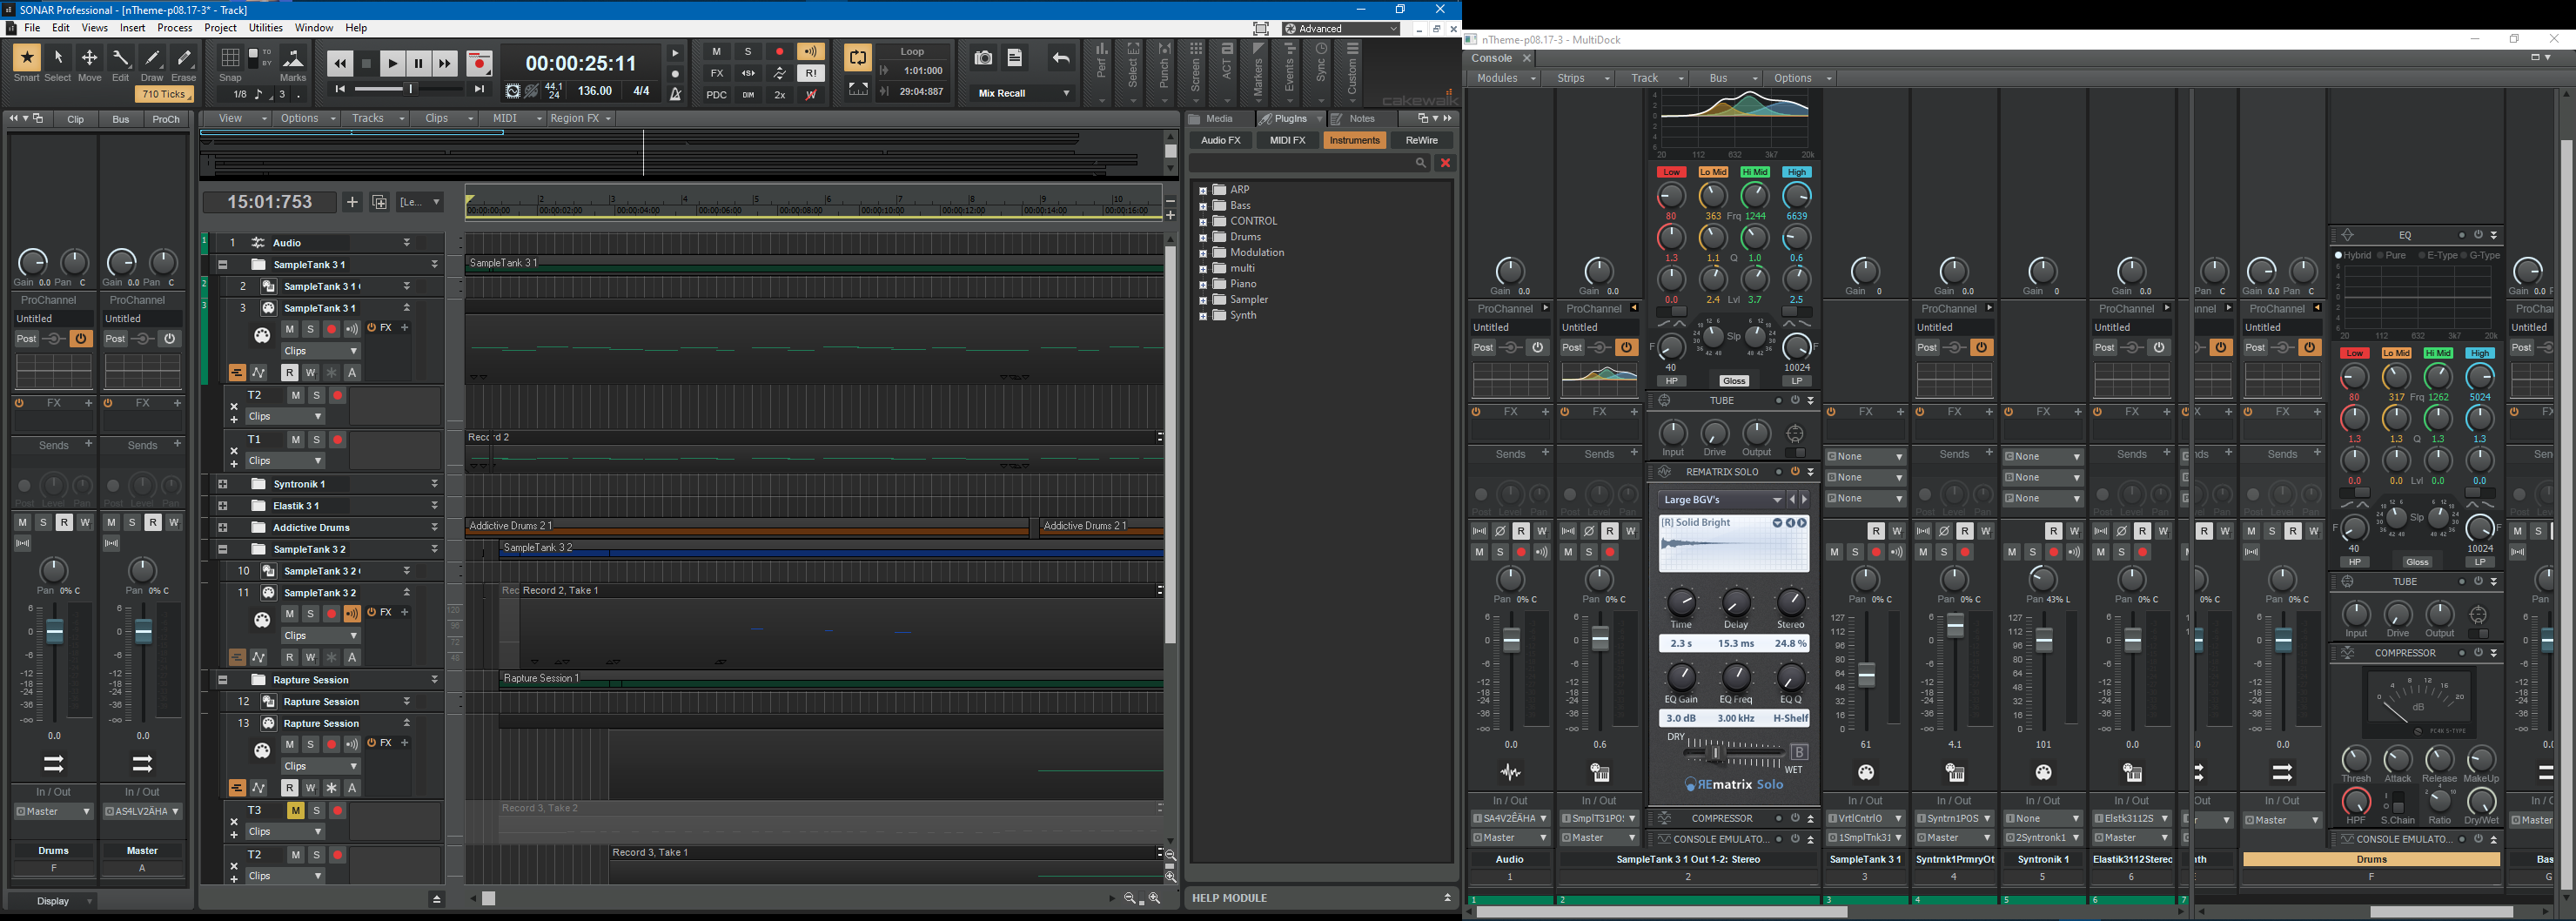Open the Tracks dropdown menu

376,118
